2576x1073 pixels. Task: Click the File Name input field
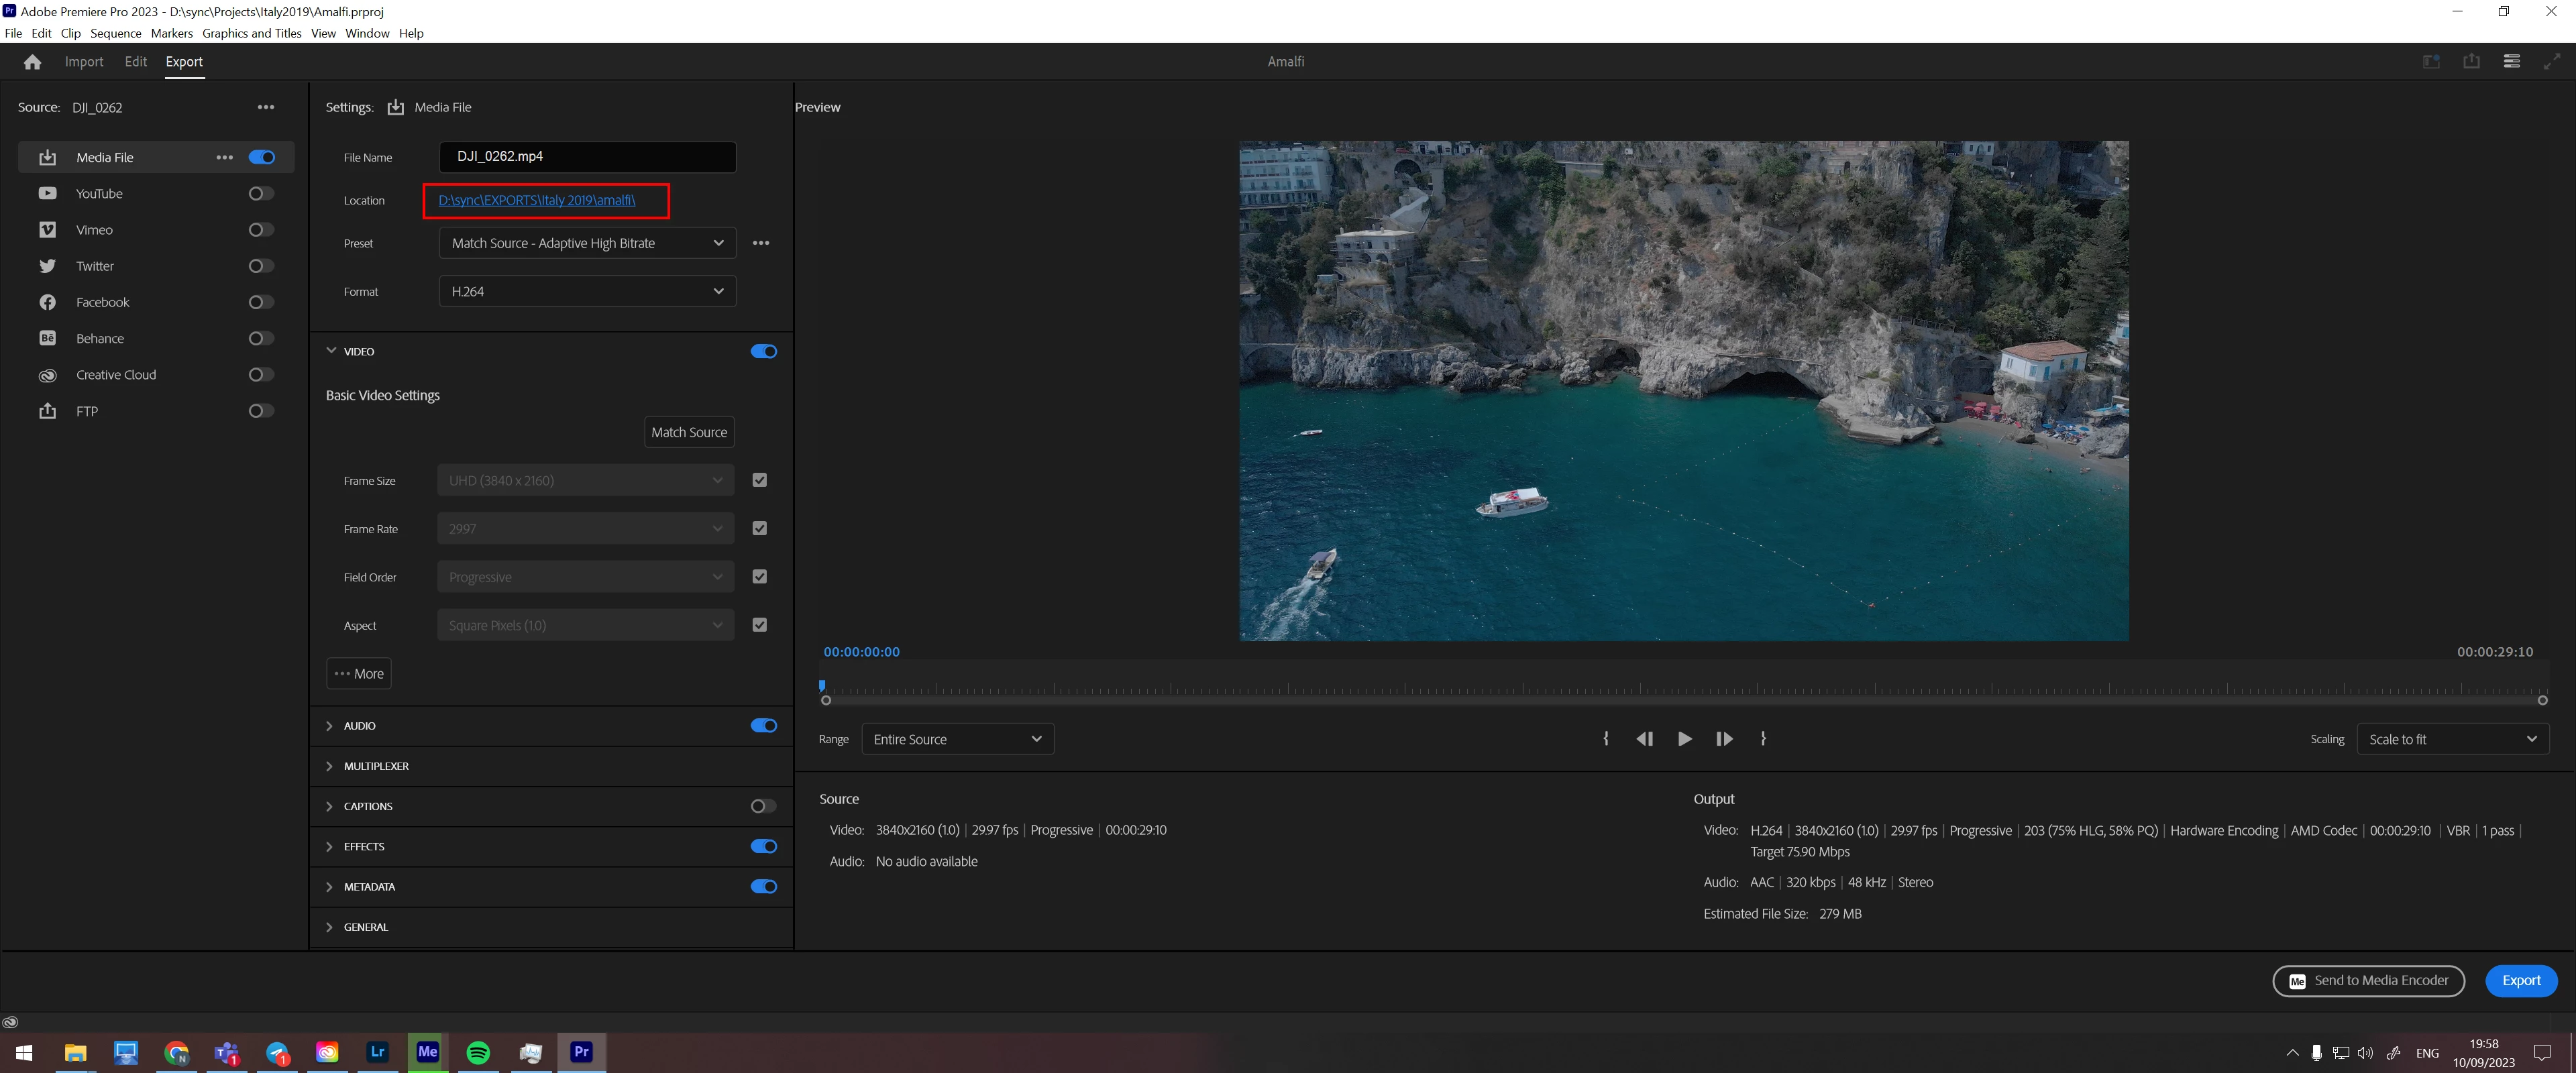pos(587,157)
